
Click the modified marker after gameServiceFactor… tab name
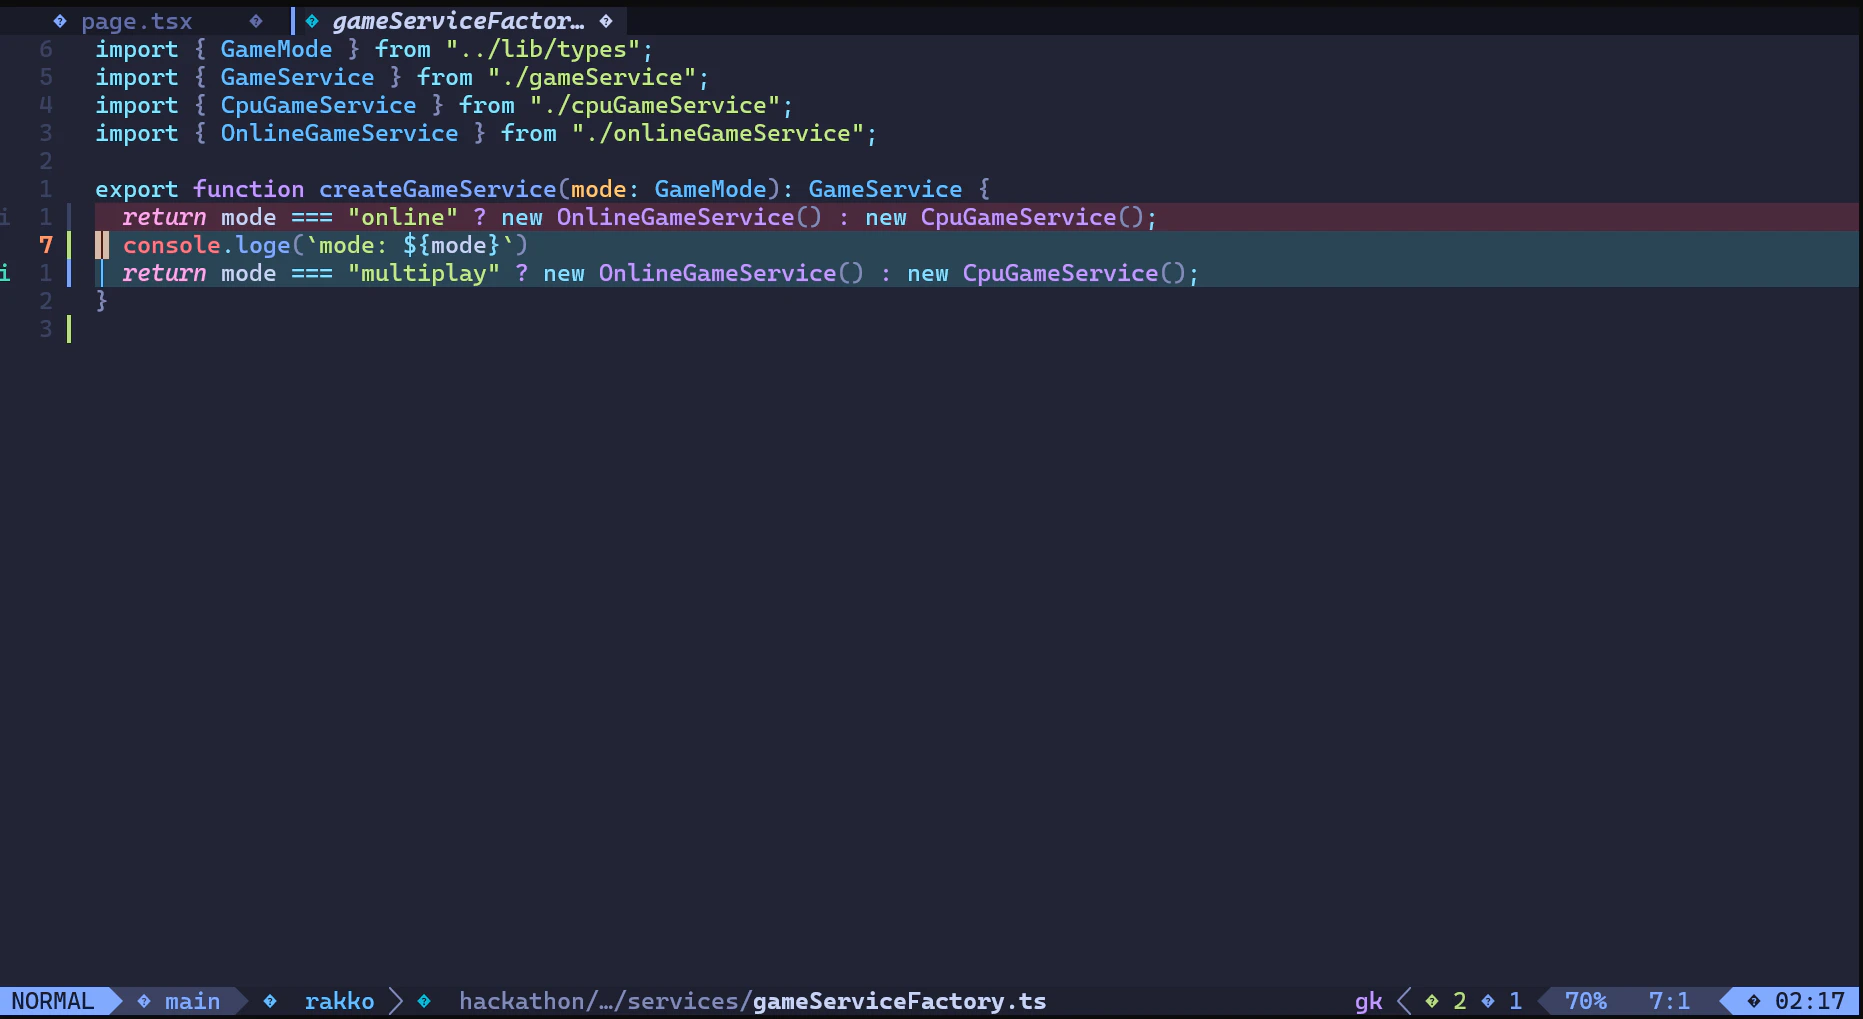point(606,21)
